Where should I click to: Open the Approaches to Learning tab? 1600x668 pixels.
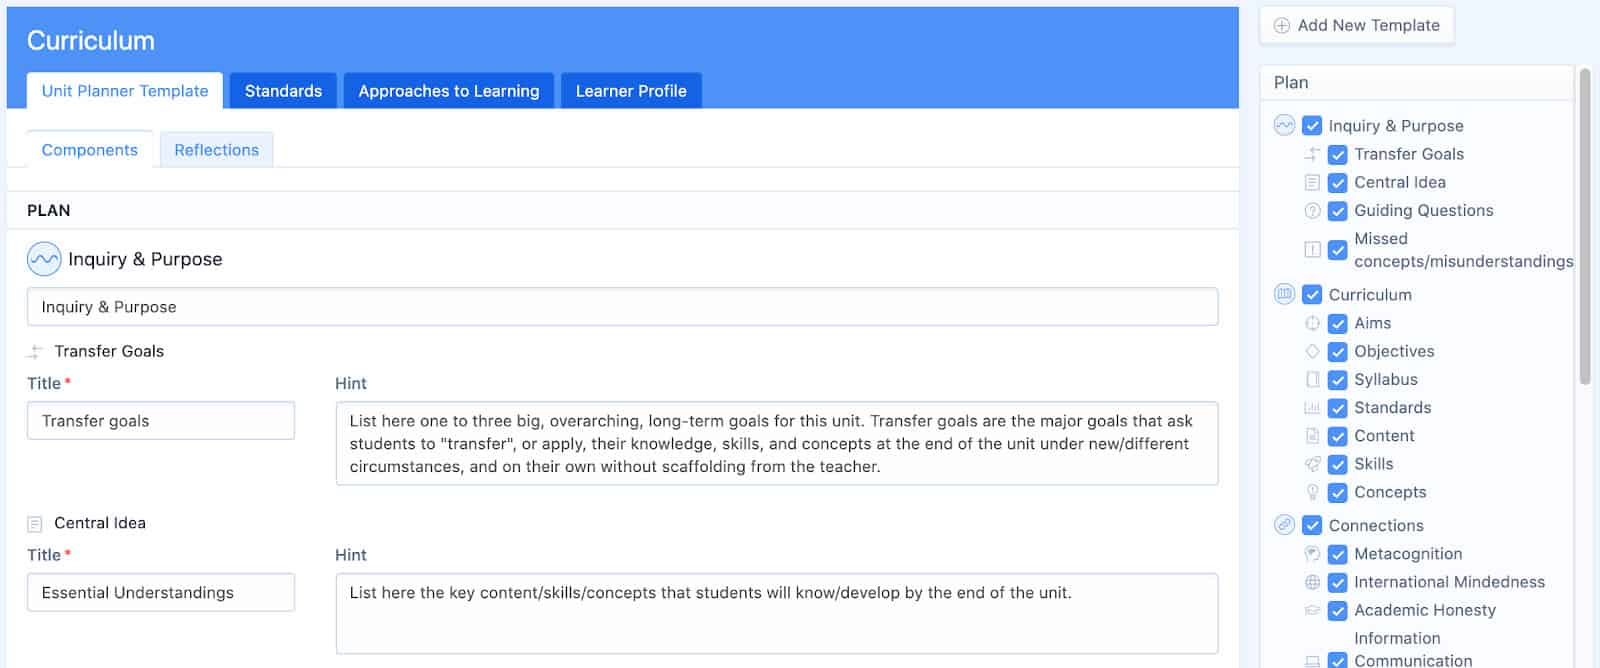[x=448, y=91]
